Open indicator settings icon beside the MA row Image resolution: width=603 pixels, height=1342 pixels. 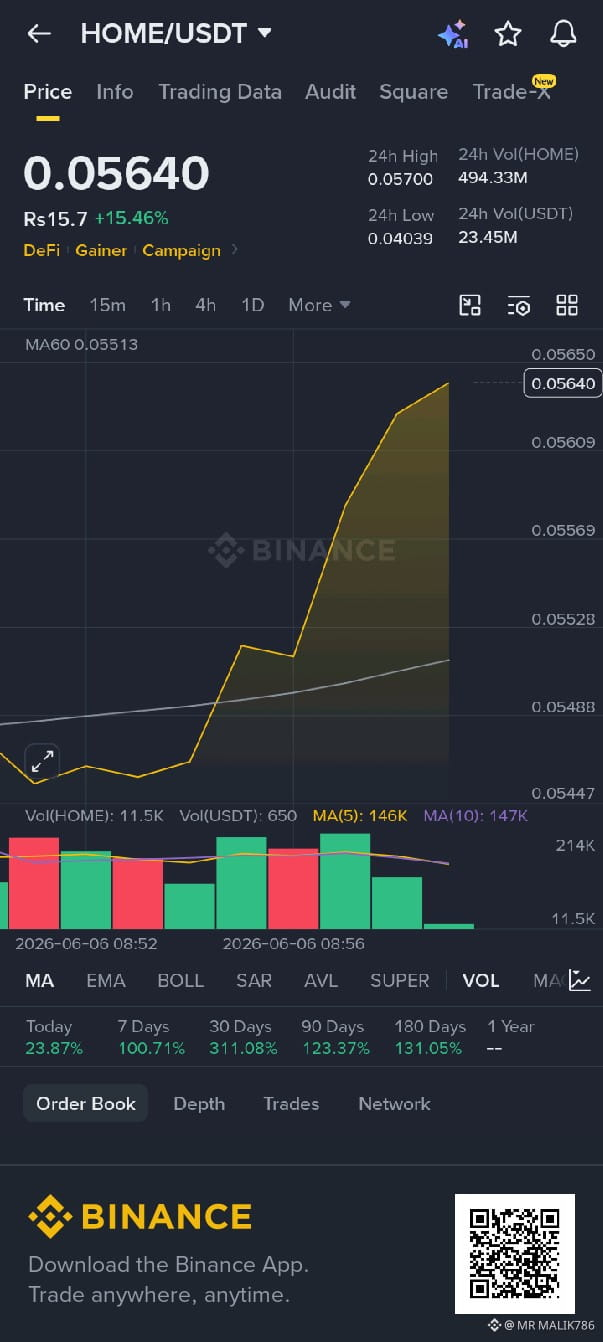[580, 981]
